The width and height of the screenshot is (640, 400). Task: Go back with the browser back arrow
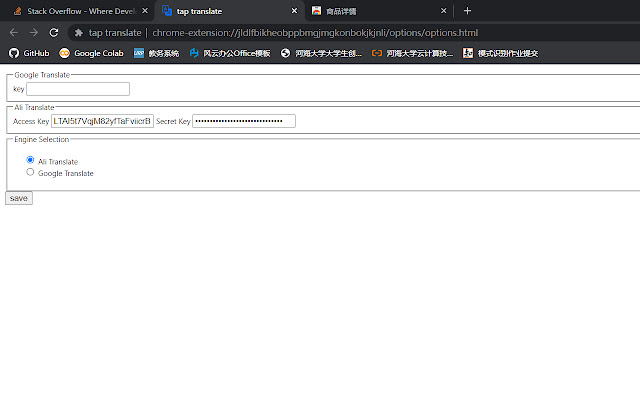point(14,33)
